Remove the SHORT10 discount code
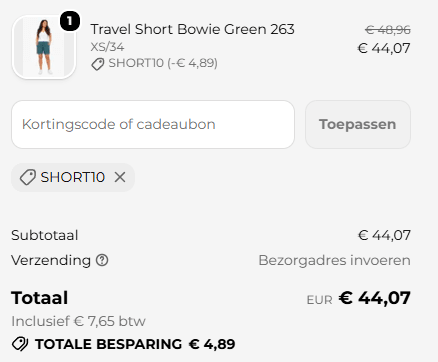 tap(120, 177)
